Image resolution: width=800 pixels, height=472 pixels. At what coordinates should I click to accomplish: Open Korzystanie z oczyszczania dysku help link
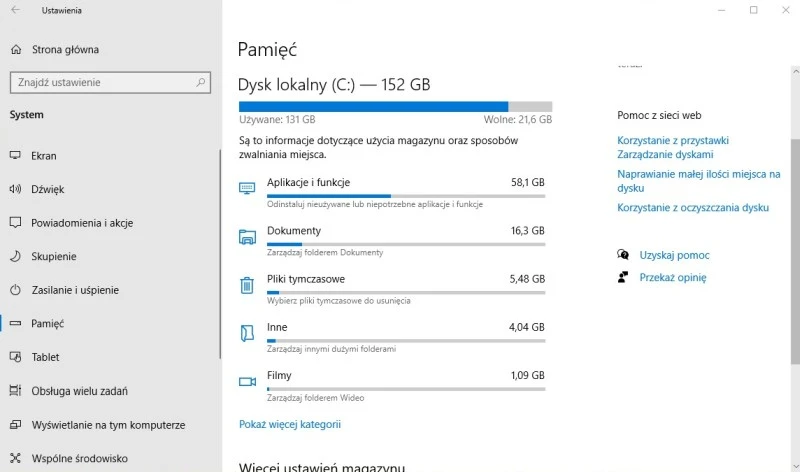click(x=693, y=208)
